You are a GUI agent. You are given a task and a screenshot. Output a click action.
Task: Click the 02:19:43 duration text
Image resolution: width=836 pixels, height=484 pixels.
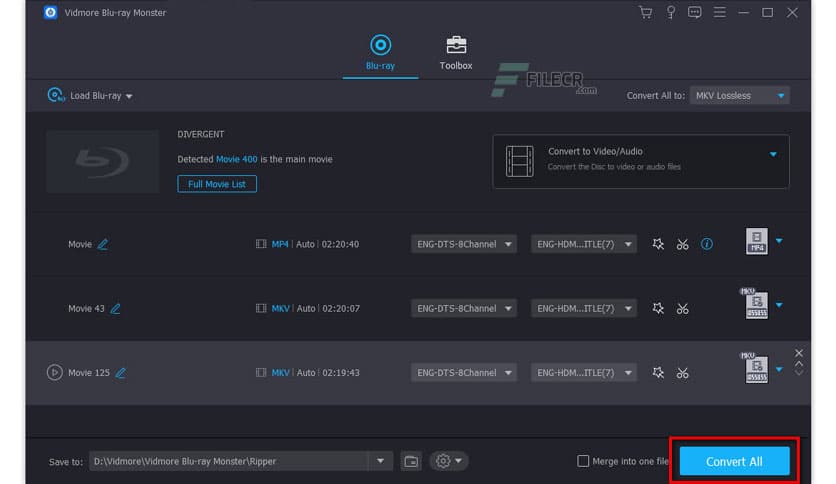341,373
